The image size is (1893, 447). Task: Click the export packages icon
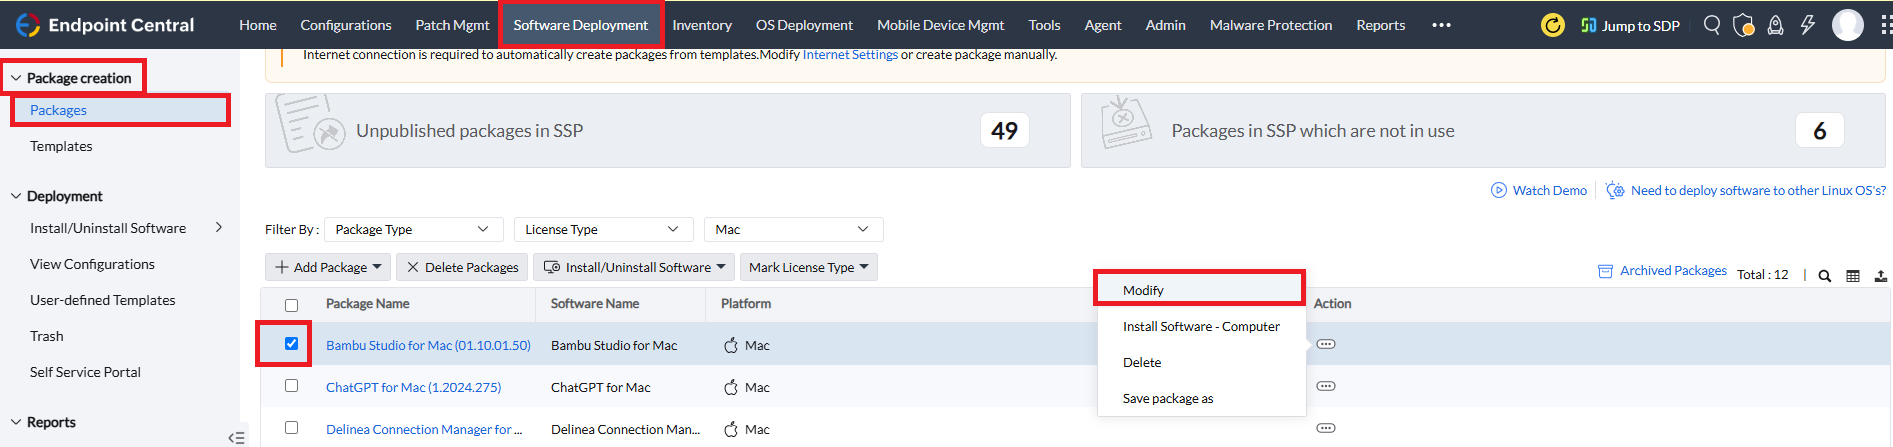[x=1880, y=276]
